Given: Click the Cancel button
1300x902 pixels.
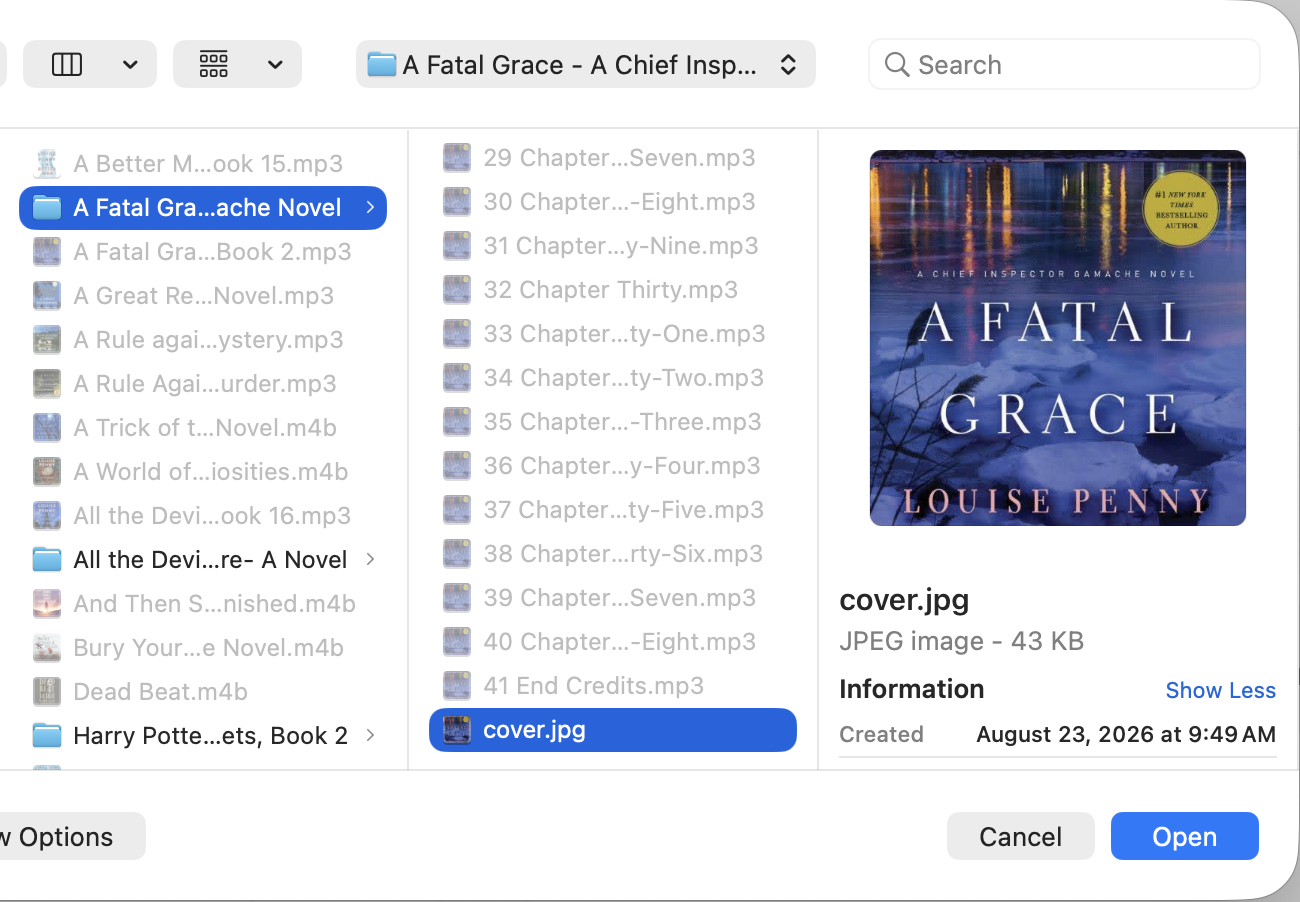Looking at the screenshot, I should (1020, 836).
